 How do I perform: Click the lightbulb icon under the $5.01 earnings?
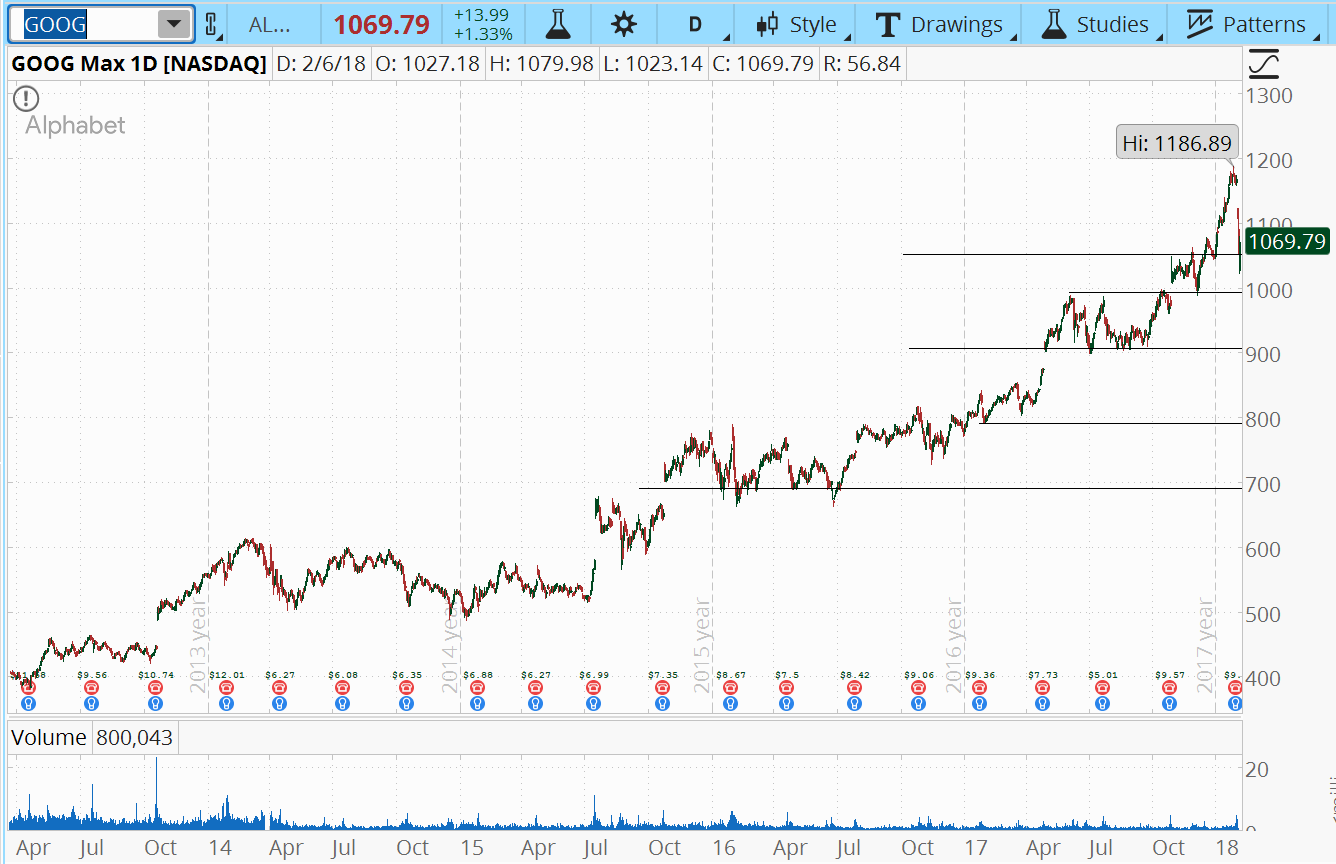[1102, 704]
